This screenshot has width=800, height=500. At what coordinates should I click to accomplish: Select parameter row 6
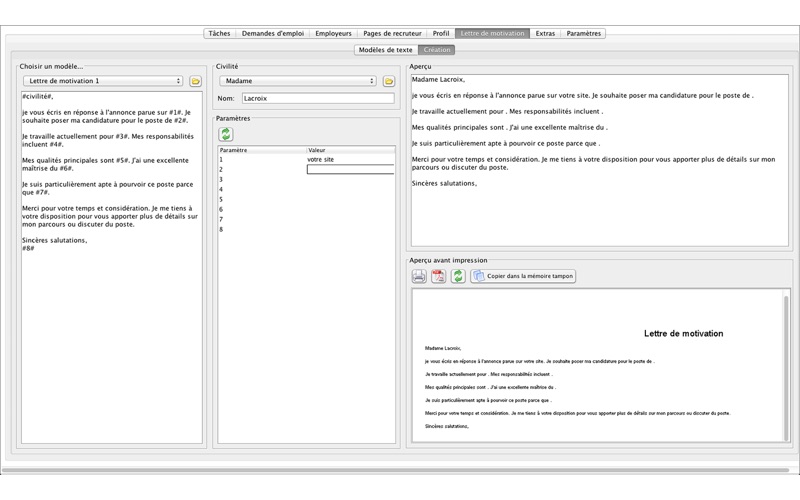pyautogui.click(x=306, y=209)
